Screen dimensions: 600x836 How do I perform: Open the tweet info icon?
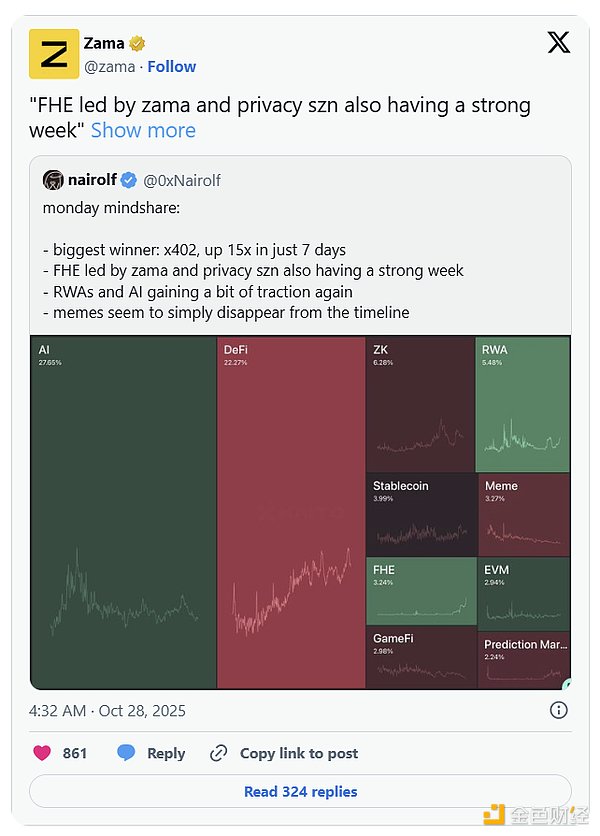pyautogui.click(x=559, y=710)
